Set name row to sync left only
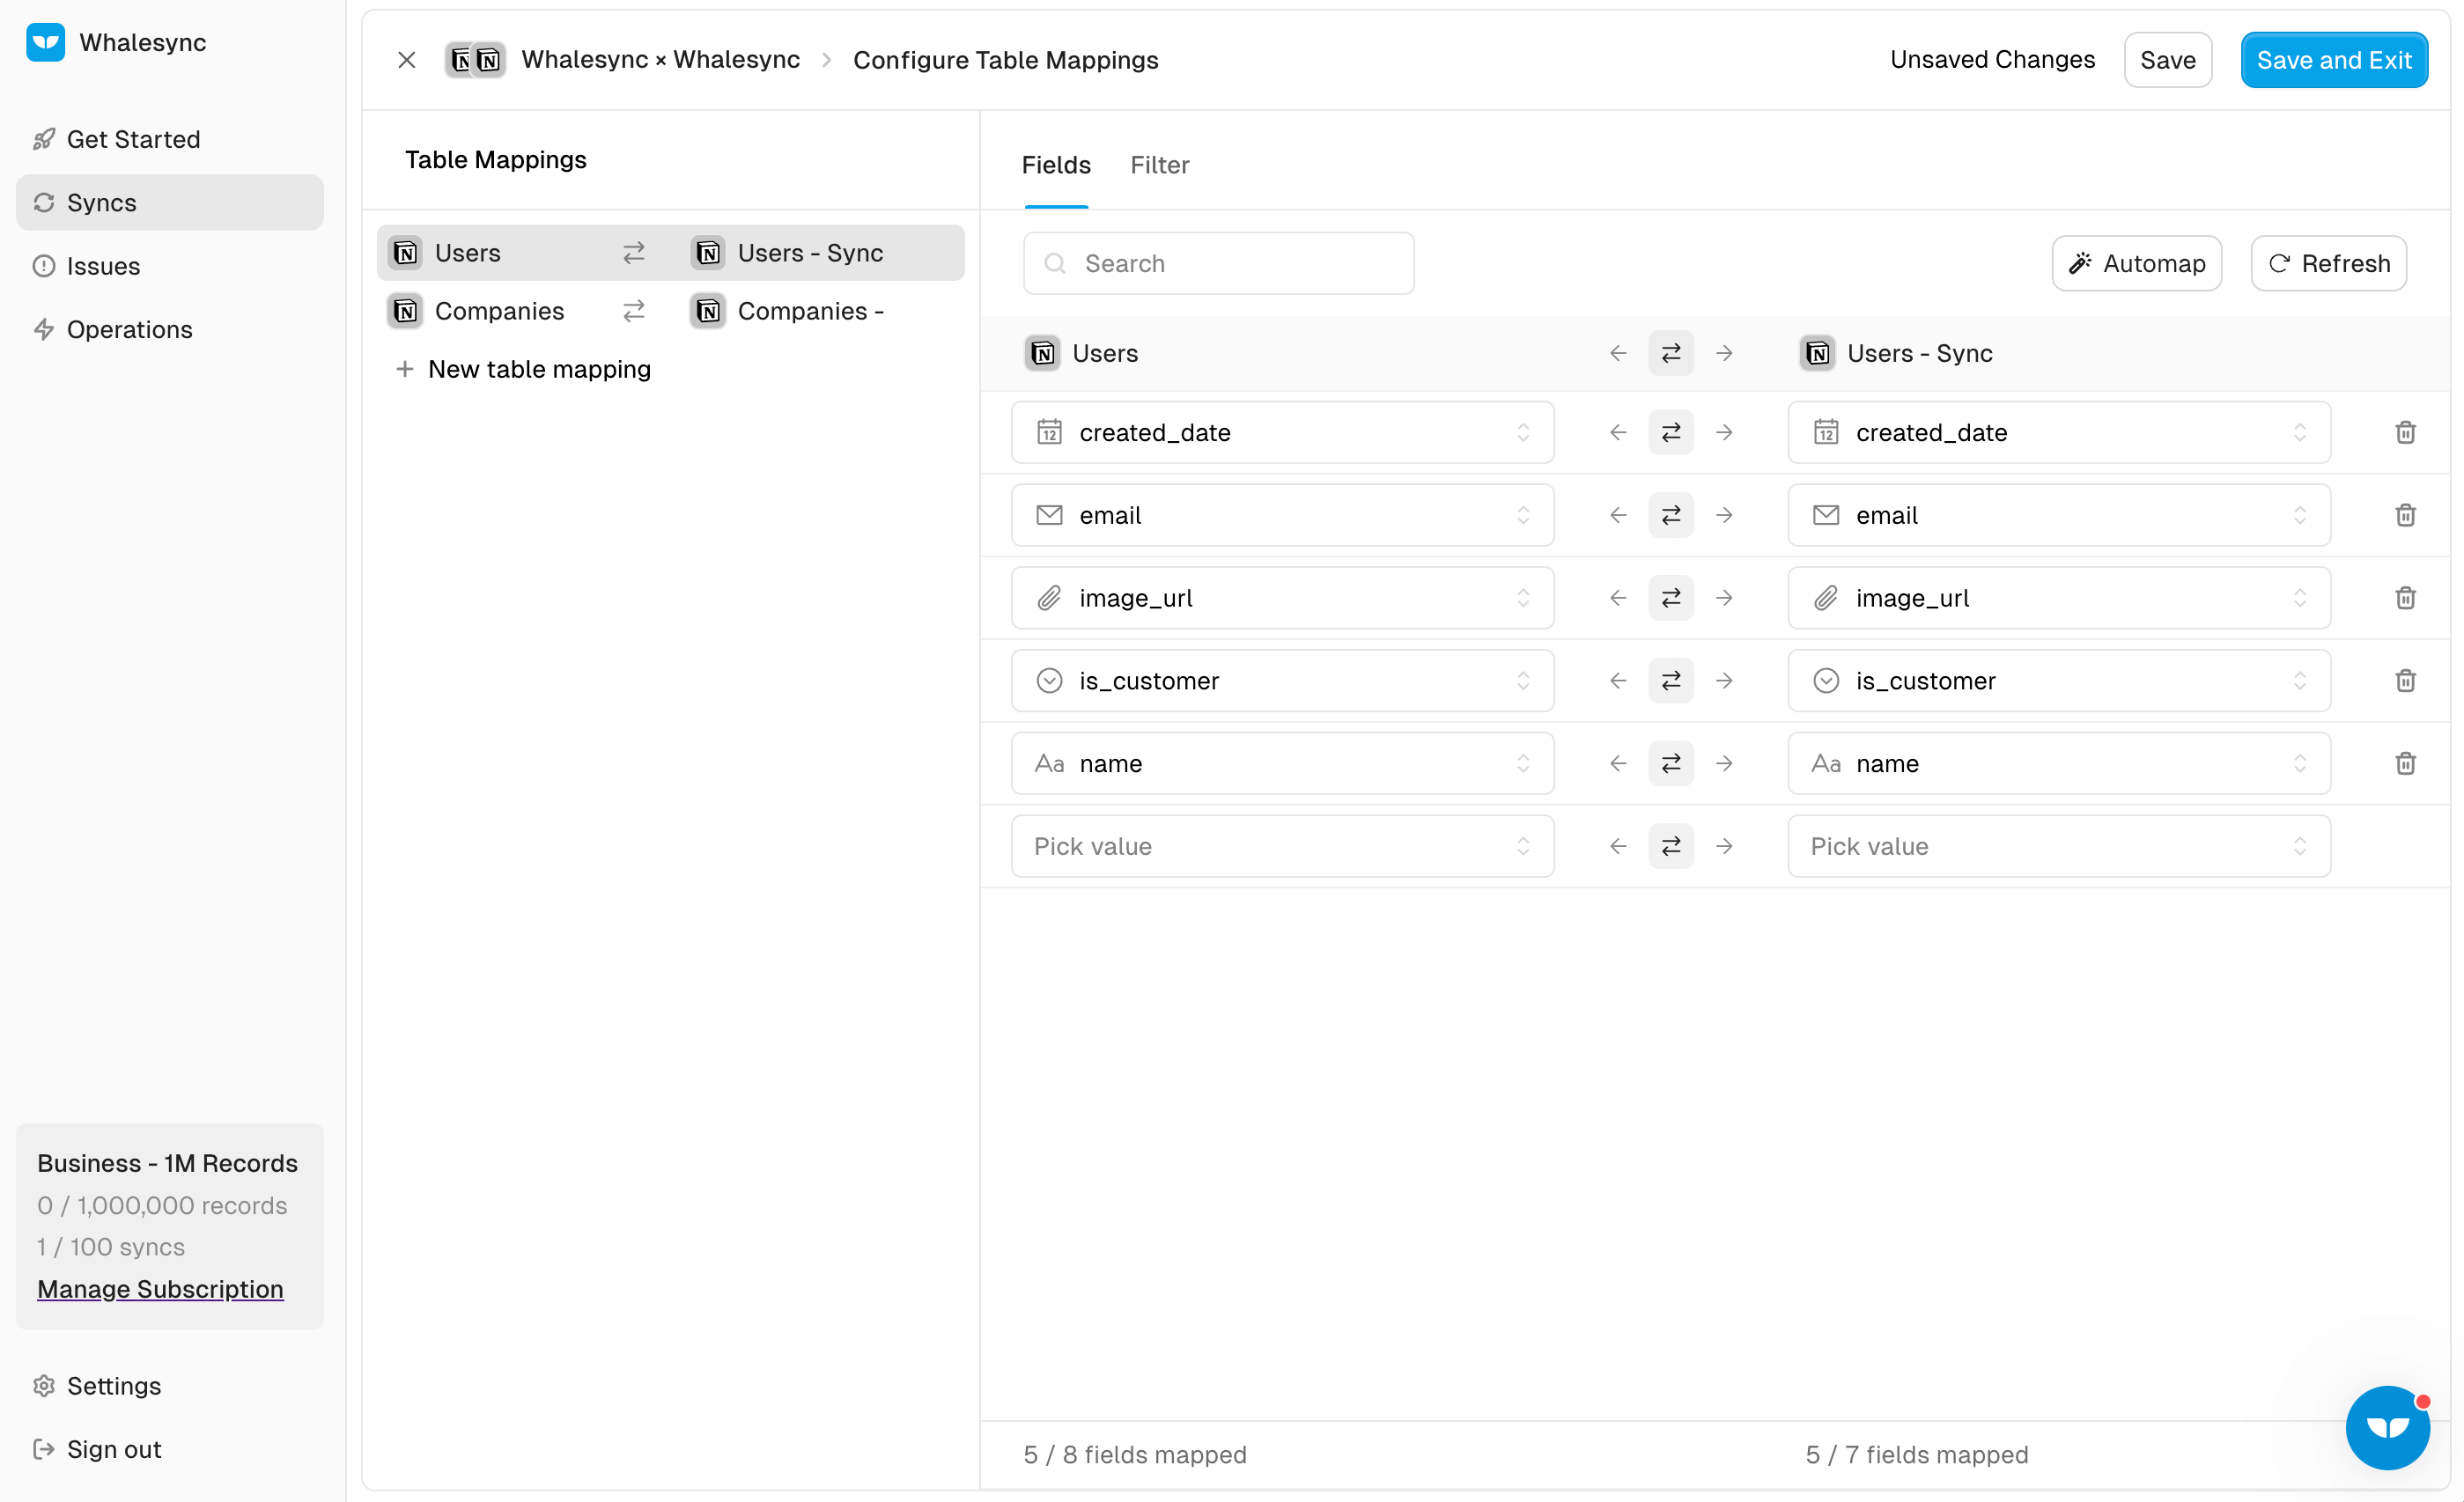 pyautogui.click(x=1618, y=763)
